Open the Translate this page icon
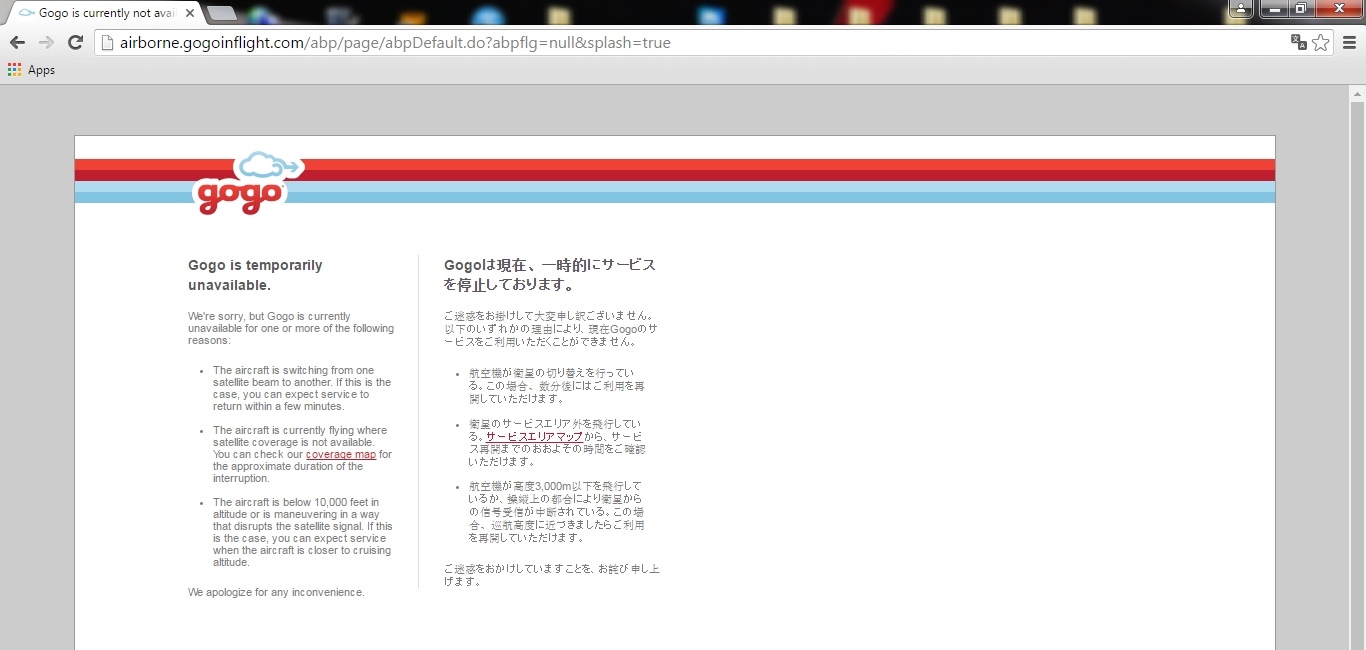The image size is (1366, 650). click(x=1299, y=42)
